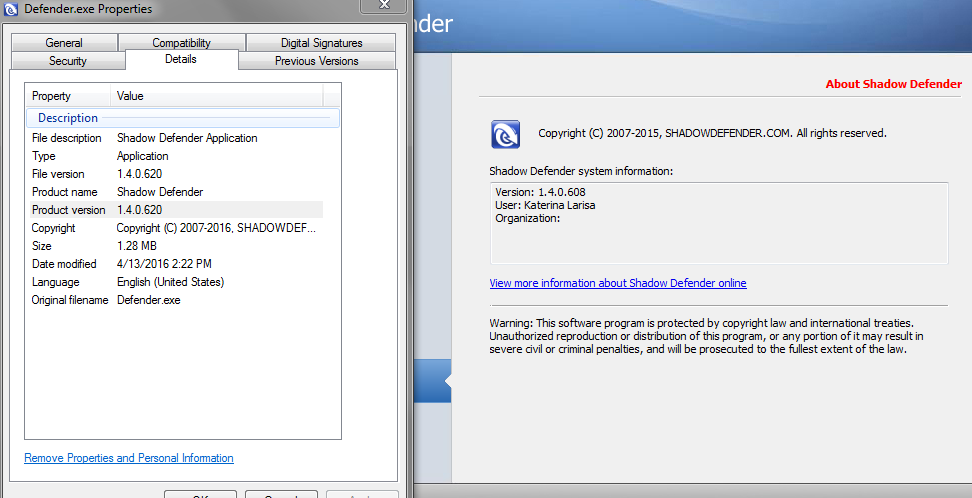Select the Original filename row
This screenshot has width=972, height=498.
[175, 300]
